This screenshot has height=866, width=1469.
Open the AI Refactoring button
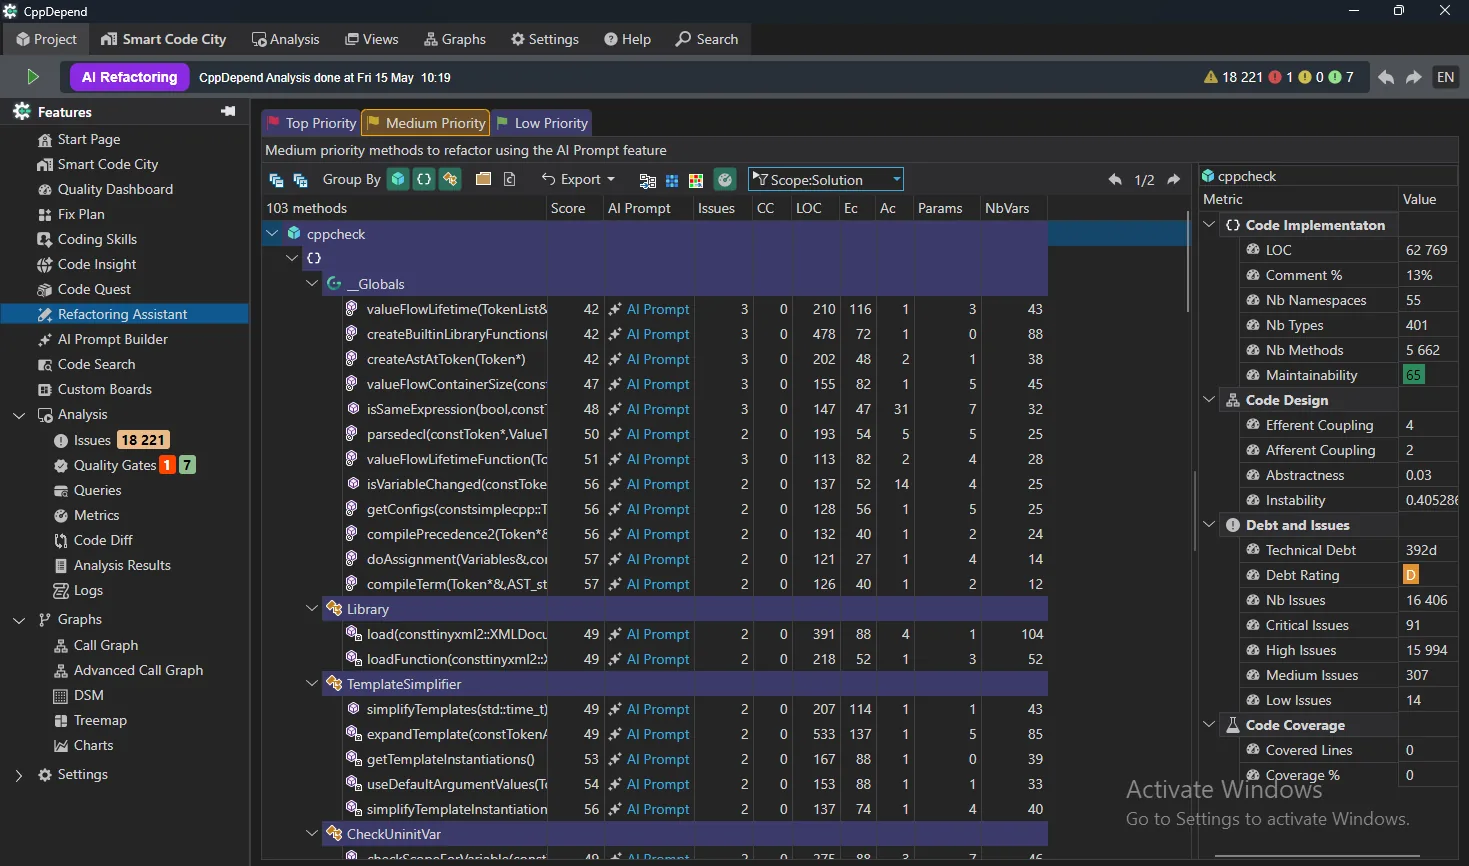click(130, 77)
